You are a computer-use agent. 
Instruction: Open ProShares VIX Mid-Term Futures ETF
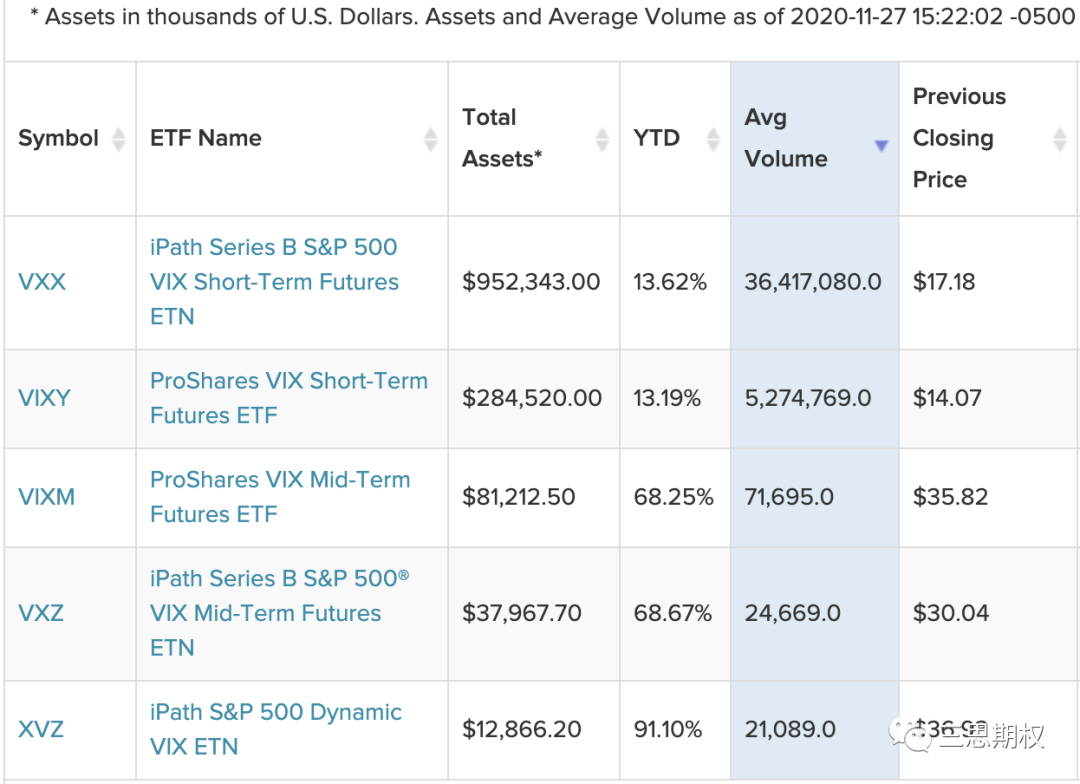coord(279,496)
